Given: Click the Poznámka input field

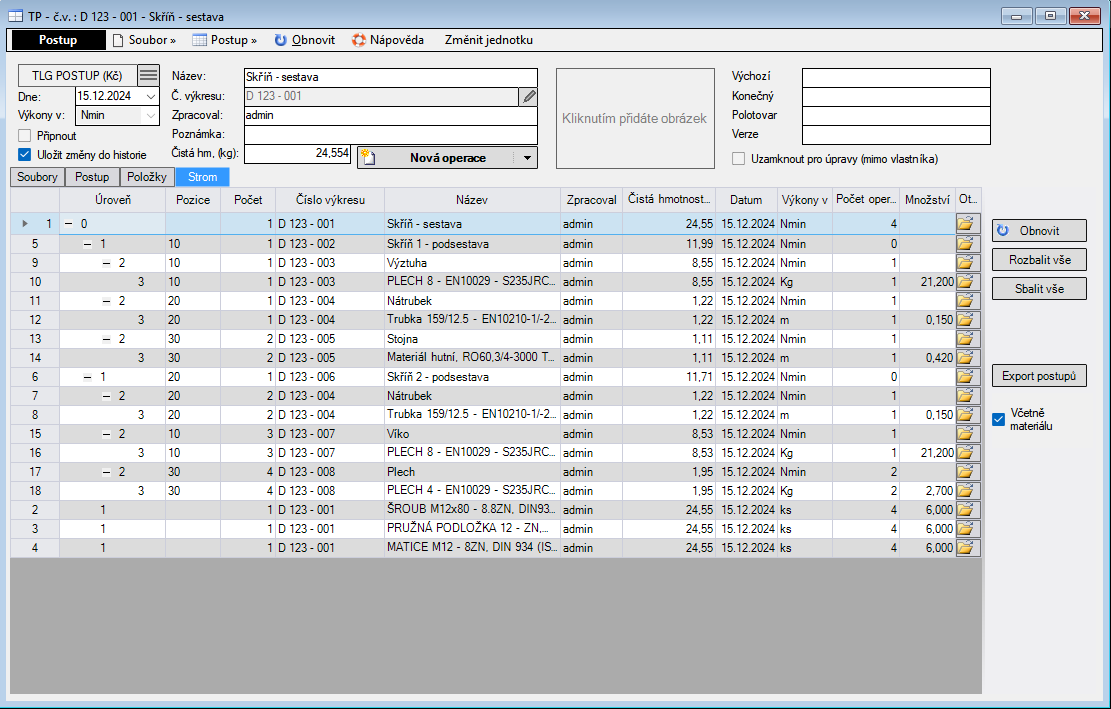Looking at the screenshot, I should [390, 135].
